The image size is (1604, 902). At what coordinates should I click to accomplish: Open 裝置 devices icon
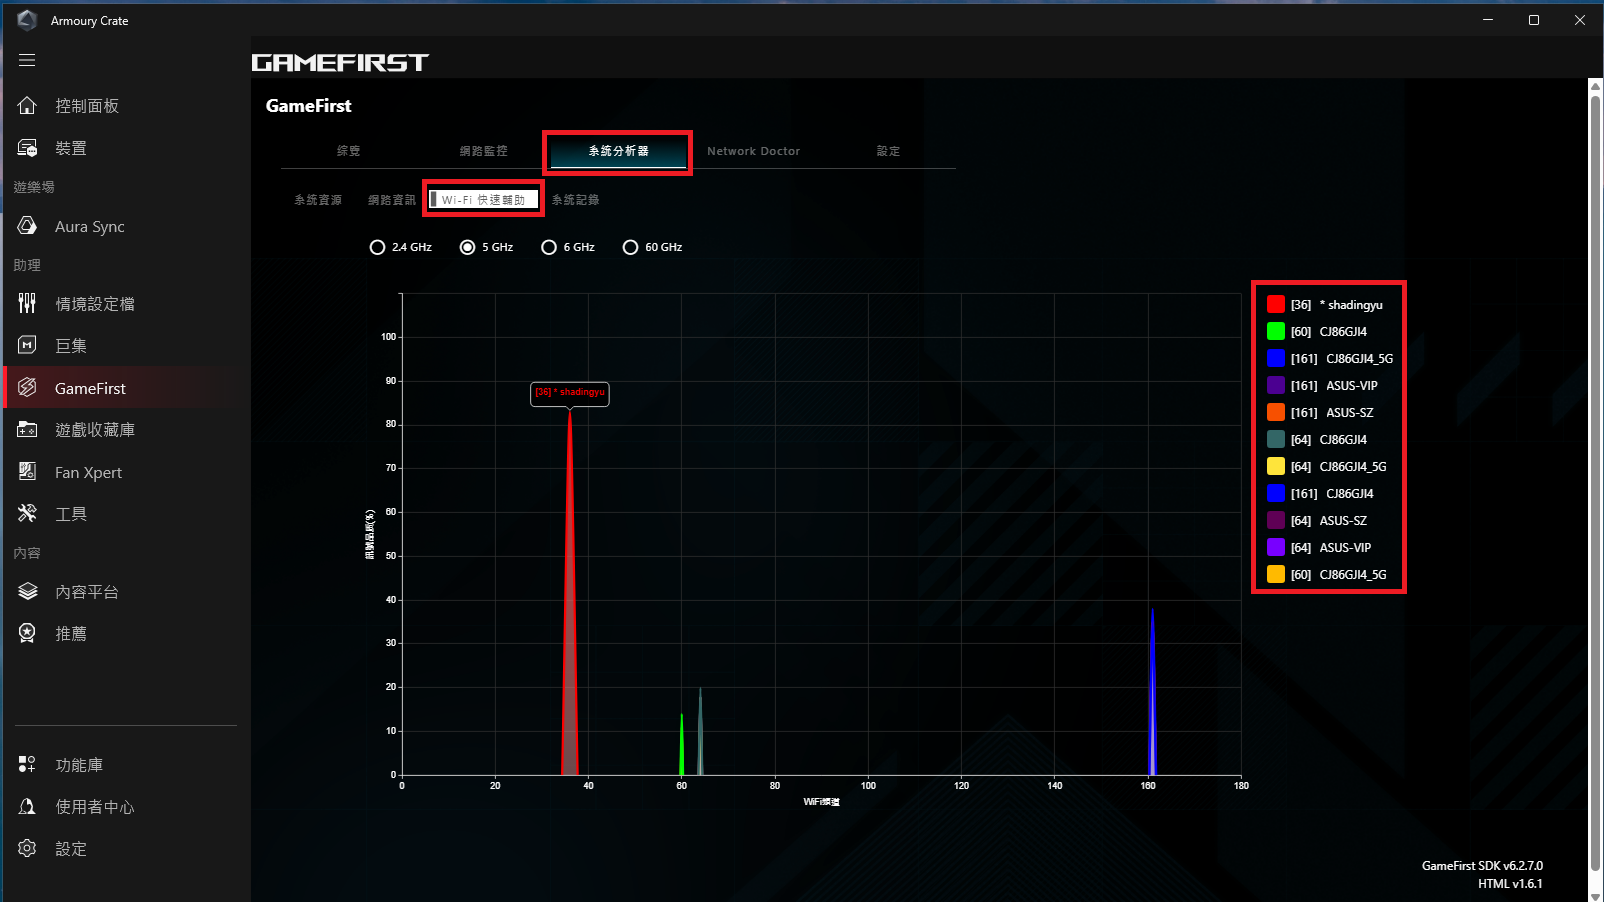(27, 148)
